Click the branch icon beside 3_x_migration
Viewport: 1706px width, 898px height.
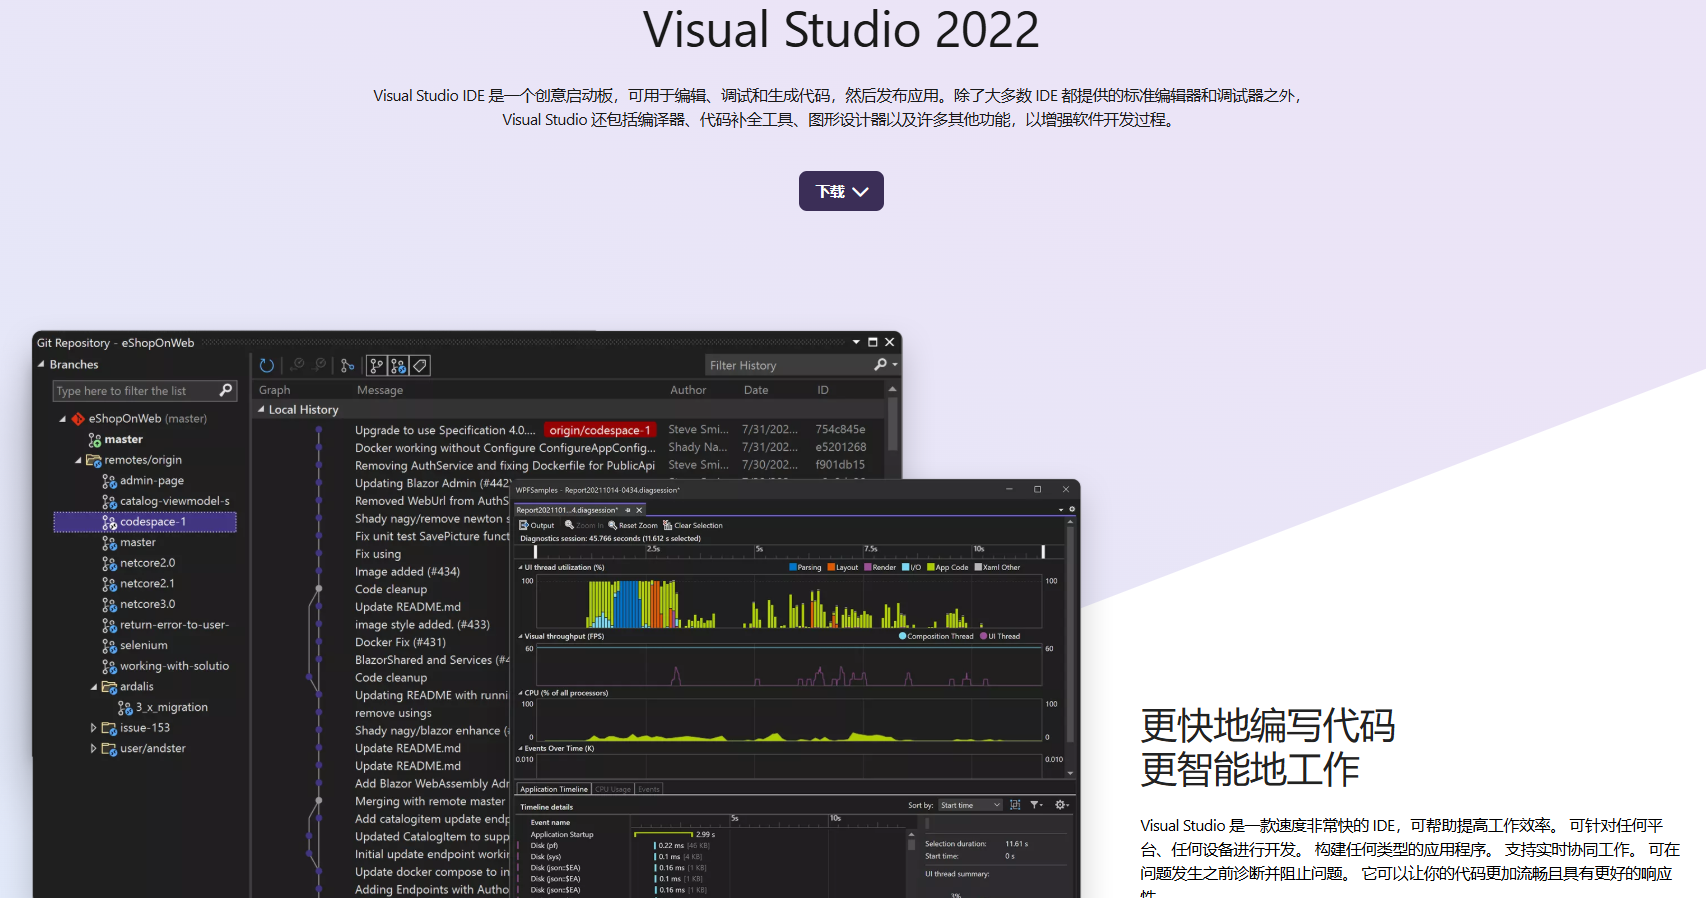(125, 708)
